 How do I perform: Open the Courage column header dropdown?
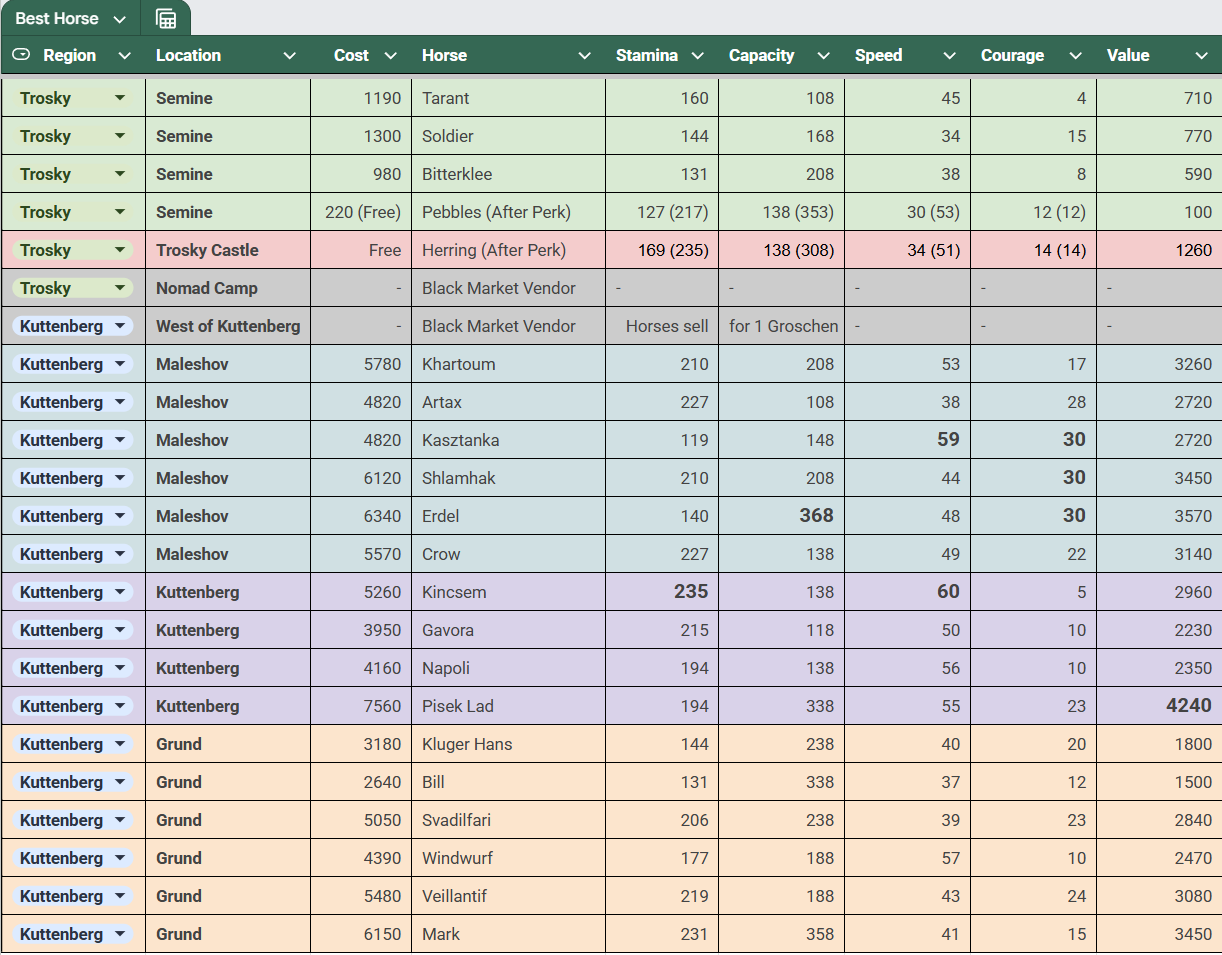[x=1075, y=56]
